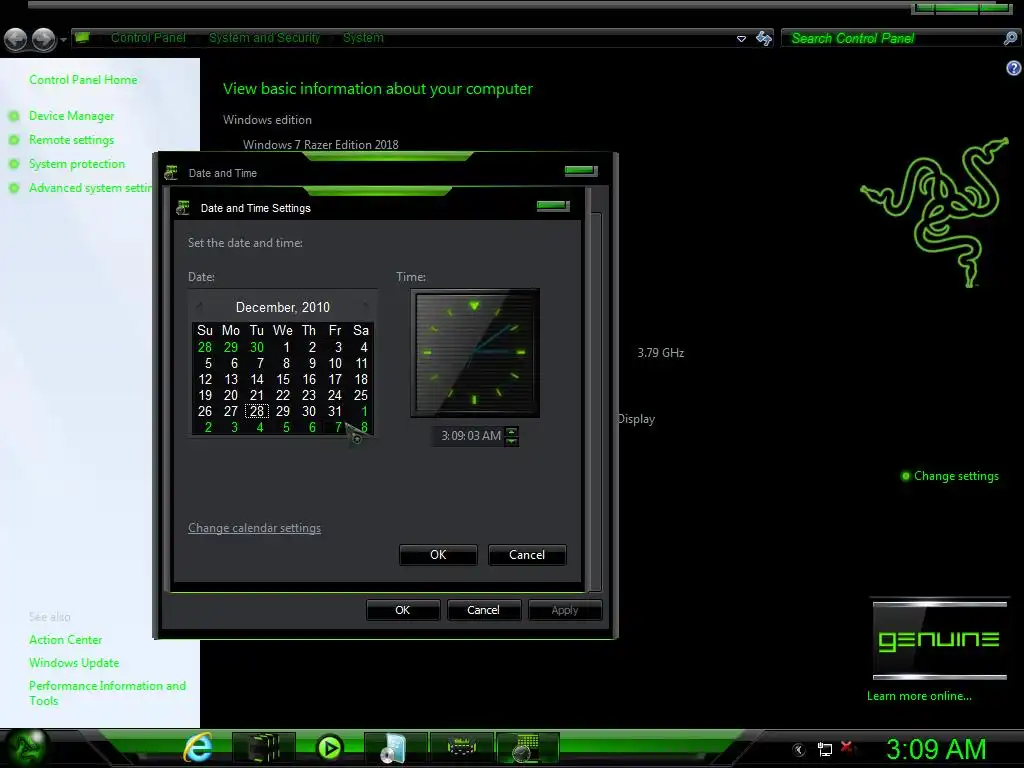The image size is (1024, 768).
Task: Click the genuine Windows badge
Action: point(940,640)
